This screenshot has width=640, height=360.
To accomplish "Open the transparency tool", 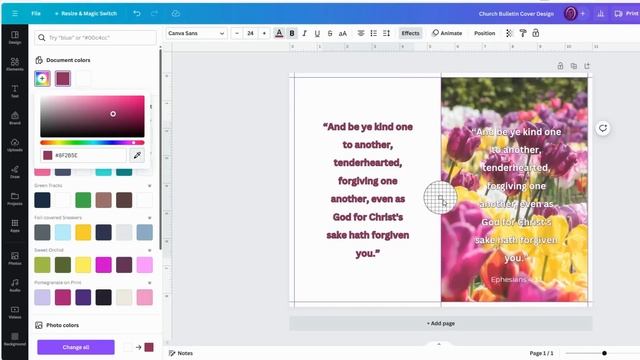I will 509,33.
